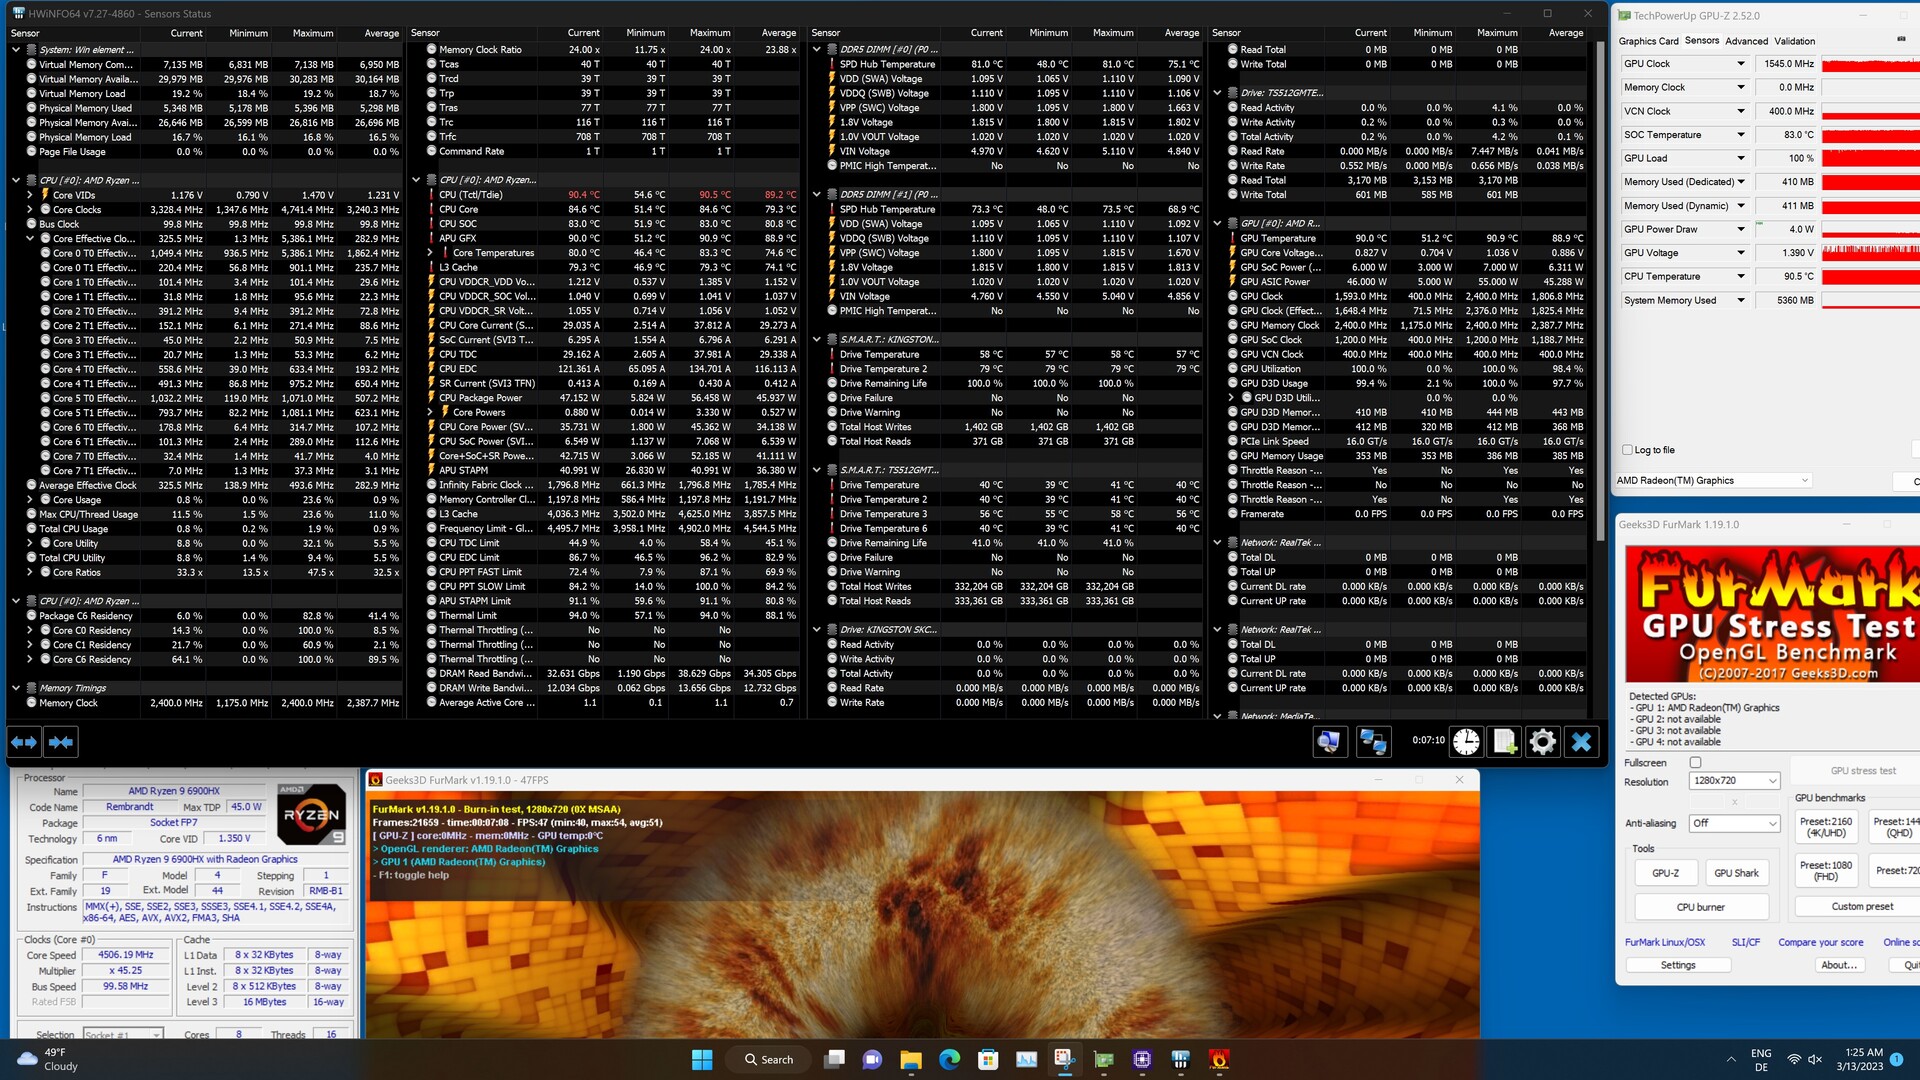This screenshot has height=1080, width=1920.
Task: Expand Core Temperatures row
Action: (x=430, y=253)
